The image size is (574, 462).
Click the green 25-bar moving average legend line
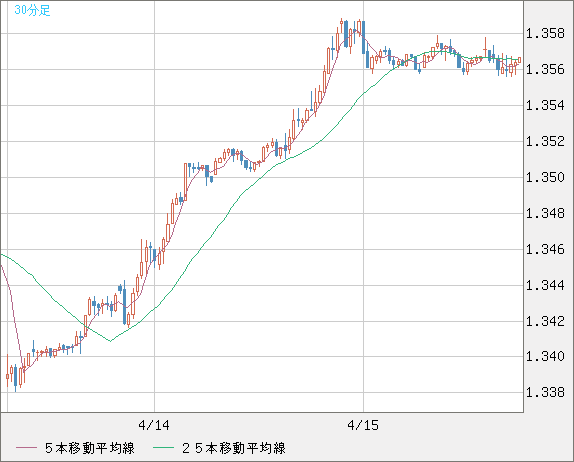point(163,448)
